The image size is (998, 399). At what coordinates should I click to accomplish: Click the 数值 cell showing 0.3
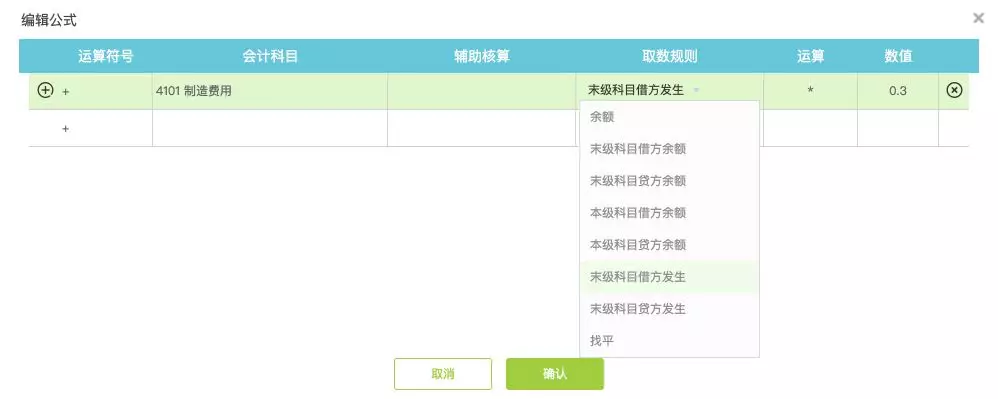click(x=897, y=91)
